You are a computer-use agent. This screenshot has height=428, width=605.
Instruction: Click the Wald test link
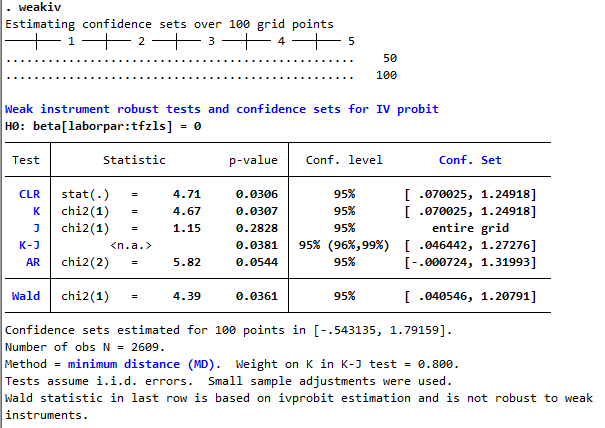pos(26,296)
